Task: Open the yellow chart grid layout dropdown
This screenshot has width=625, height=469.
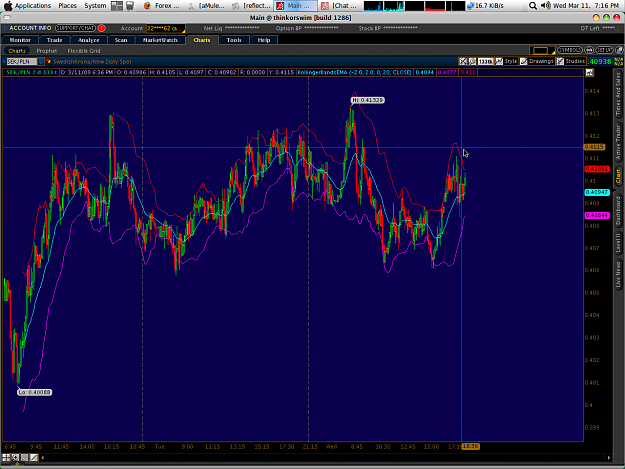Action: tap(542, 51)
